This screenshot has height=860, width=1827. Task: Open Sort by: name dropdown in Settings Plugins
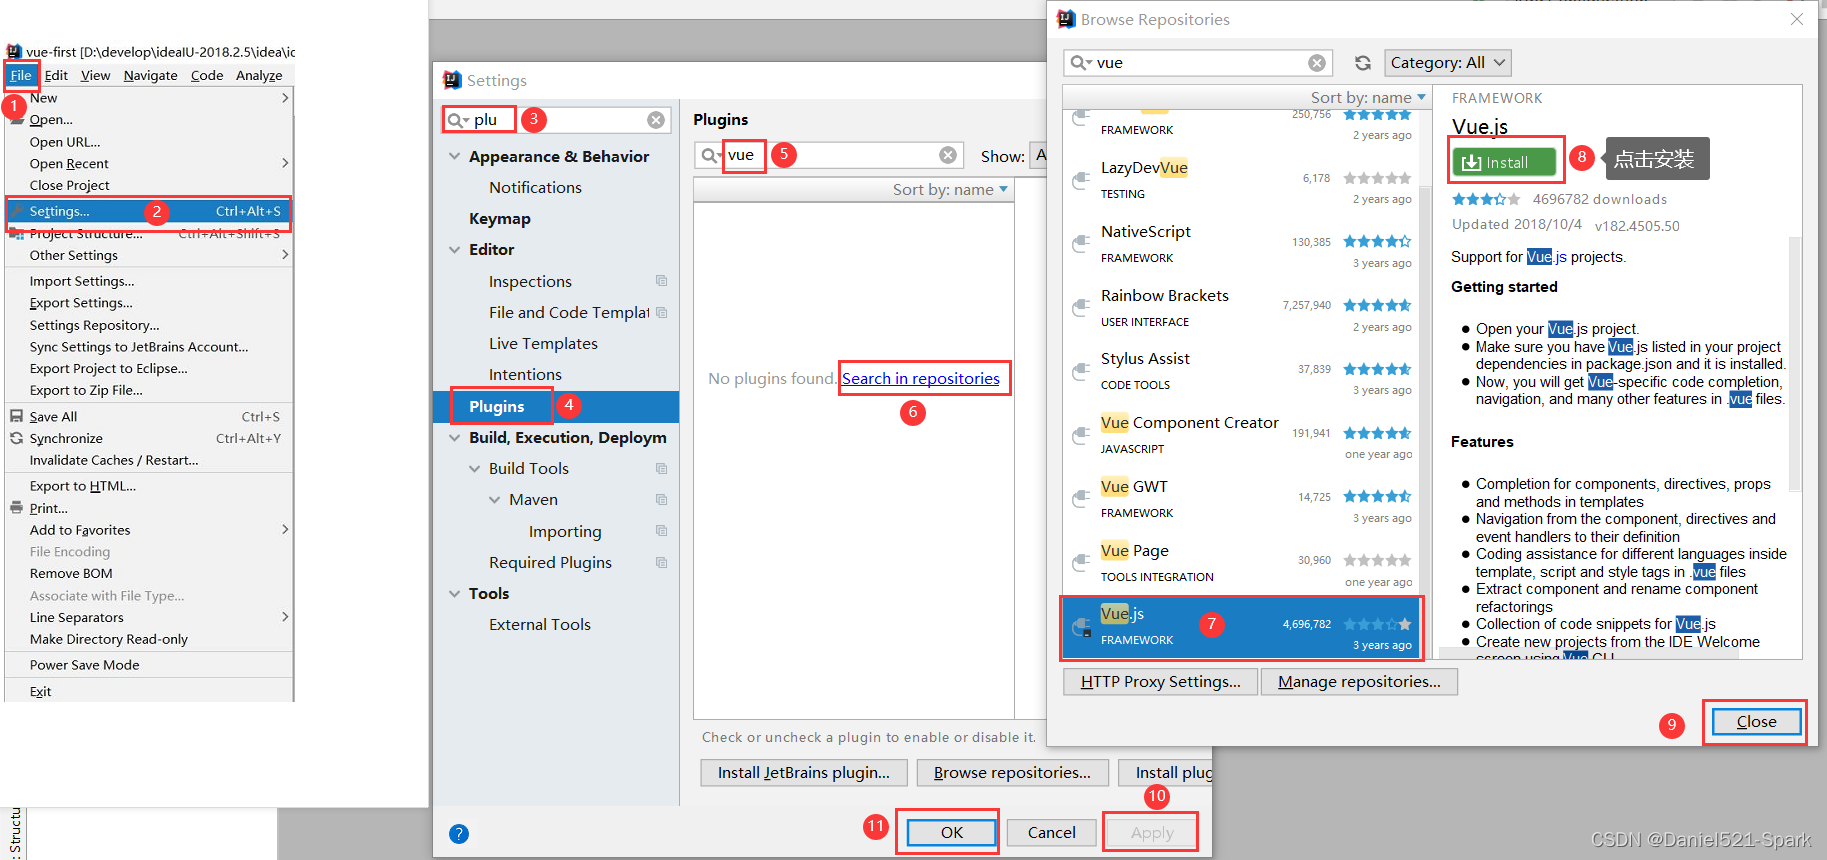(x=950, y=189)
